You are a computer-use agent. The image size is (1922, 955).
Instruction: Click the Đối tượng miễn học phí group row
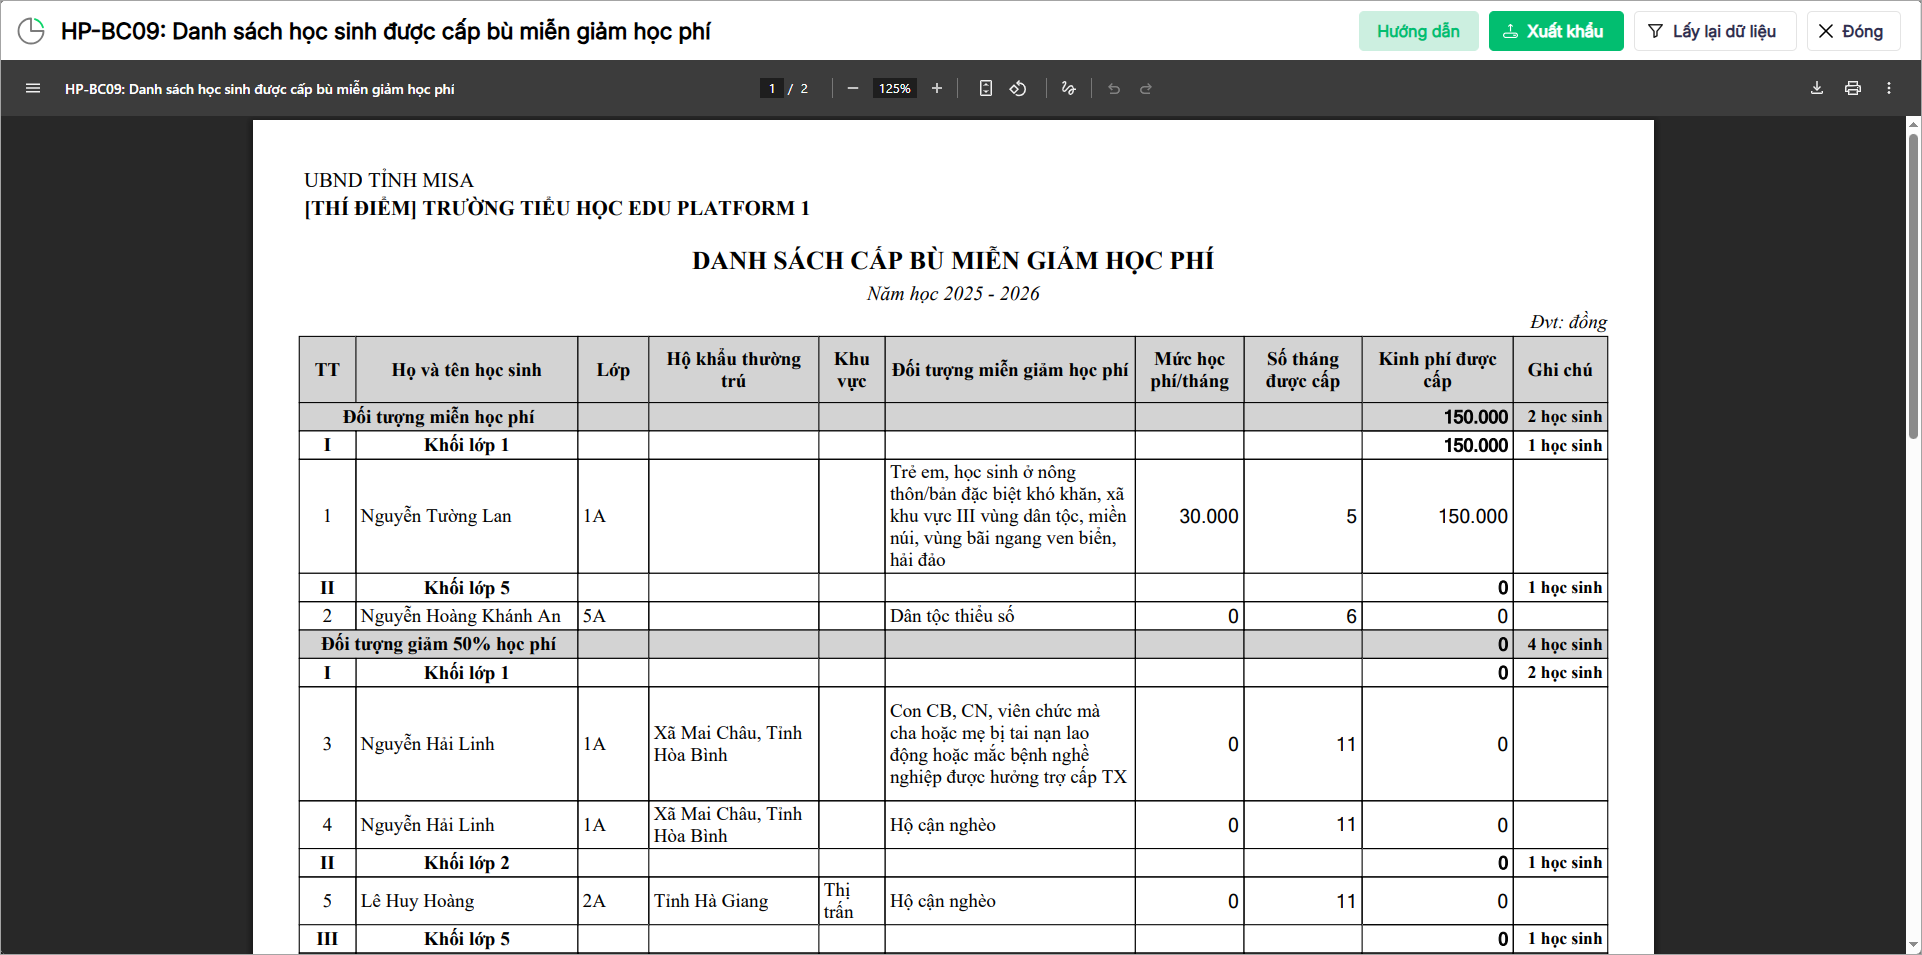953,417
